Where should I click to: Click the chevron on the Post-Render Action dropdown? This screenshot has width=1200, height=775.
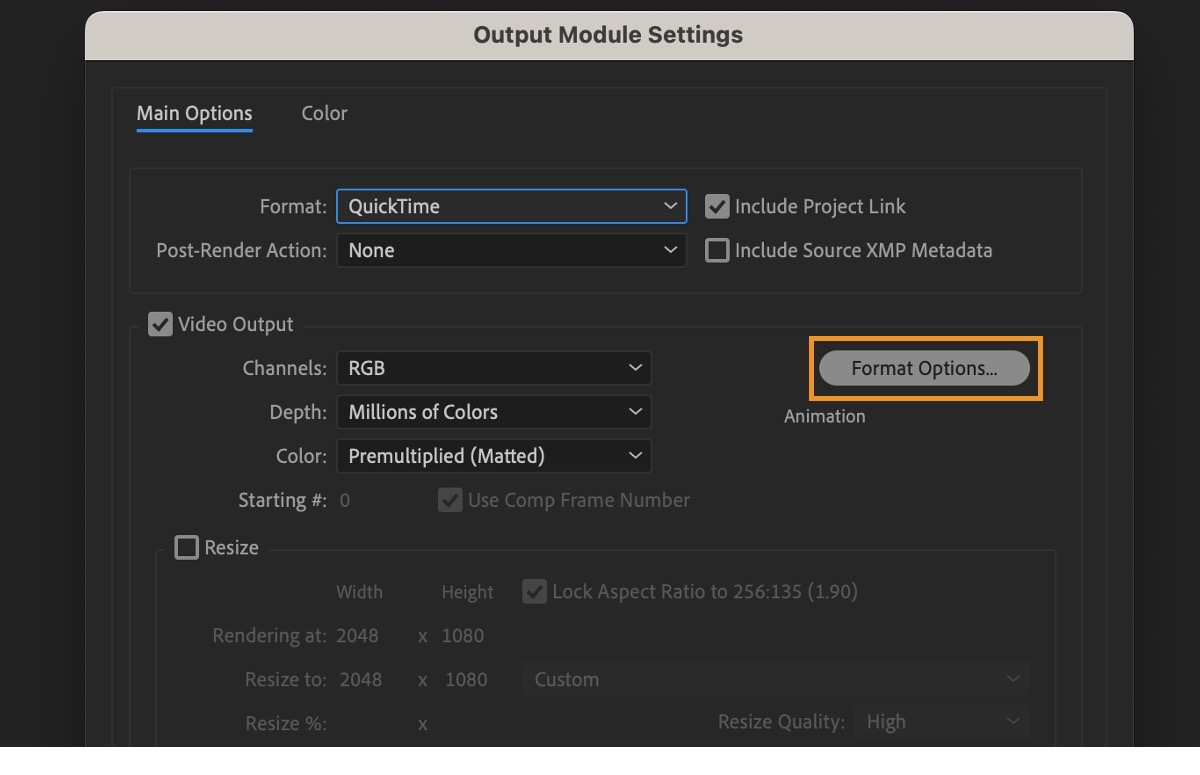[672, 250]
